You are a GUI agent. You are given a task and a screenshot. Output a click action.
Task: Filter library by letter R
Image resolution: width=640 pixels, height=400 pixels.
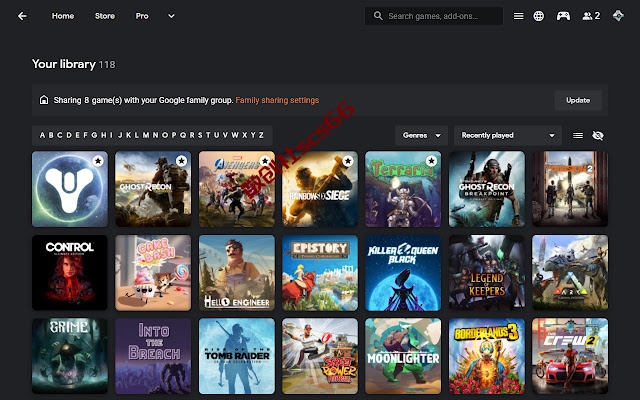[191, 135]
